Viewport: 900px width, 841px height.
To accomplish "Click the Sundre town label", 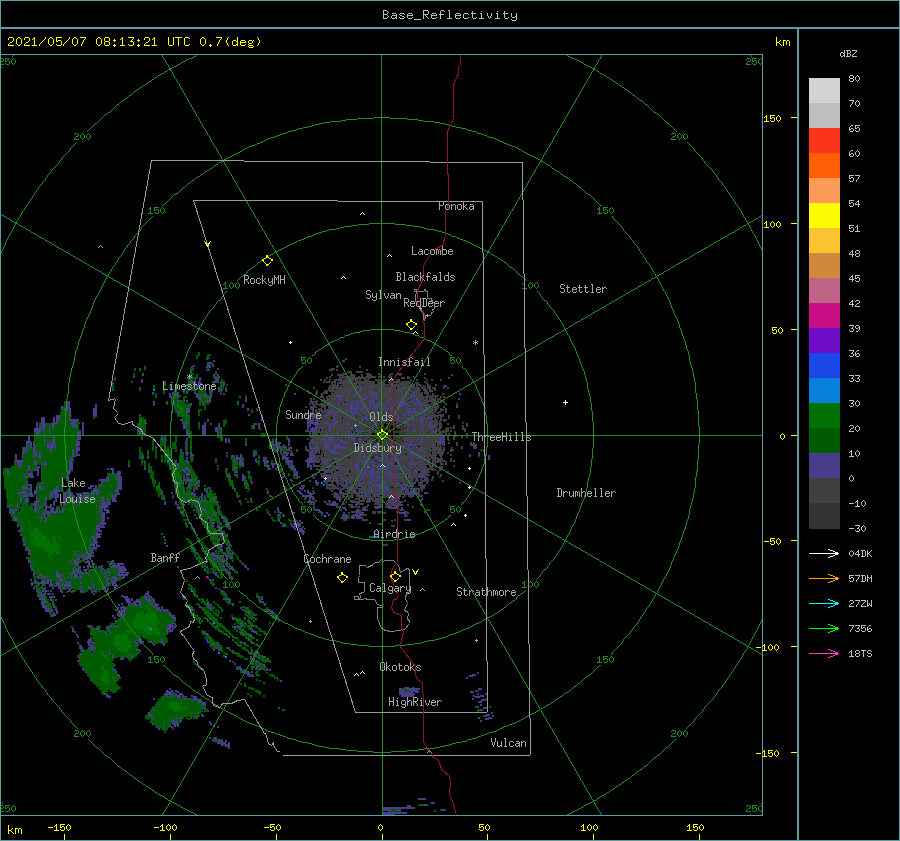I will pyautogui.click(x=303, y=415).
